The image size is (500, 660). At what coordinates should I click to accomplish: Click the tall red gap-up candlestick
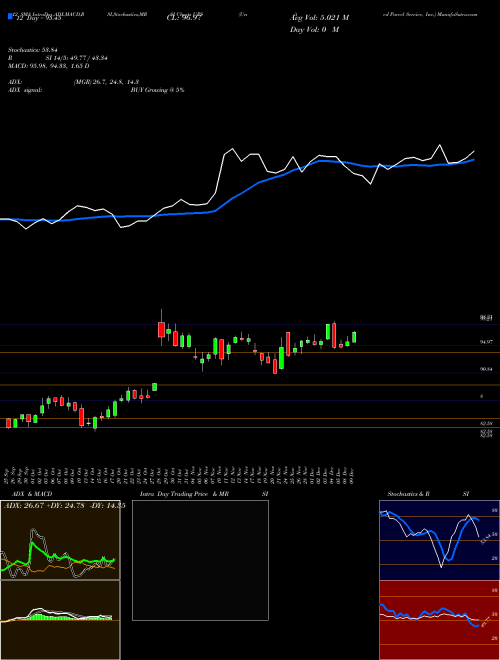161,329
